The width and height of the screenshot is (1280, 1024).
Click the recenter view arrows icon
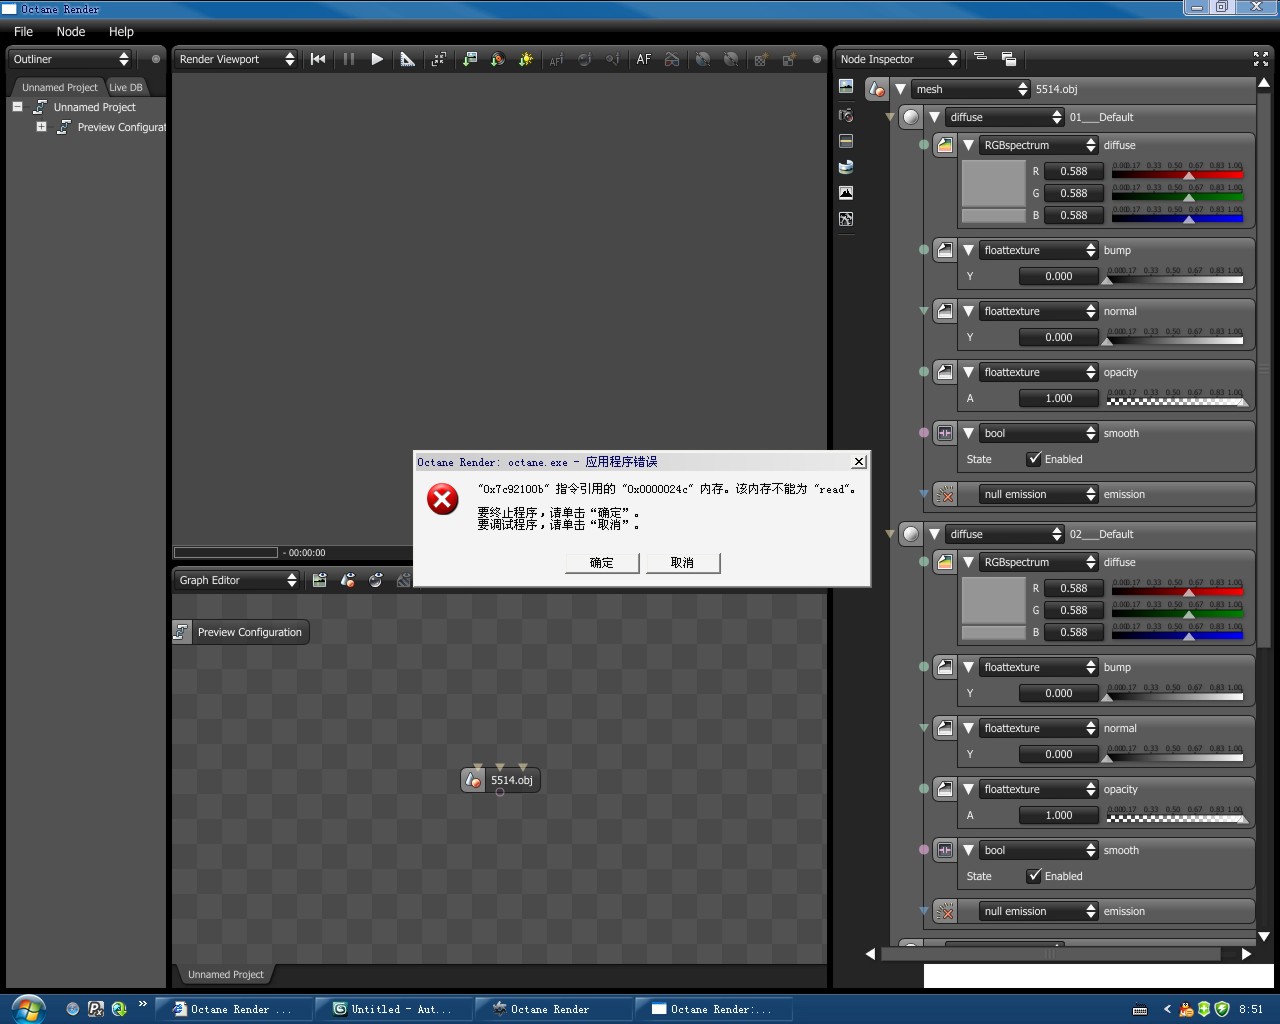438,59
